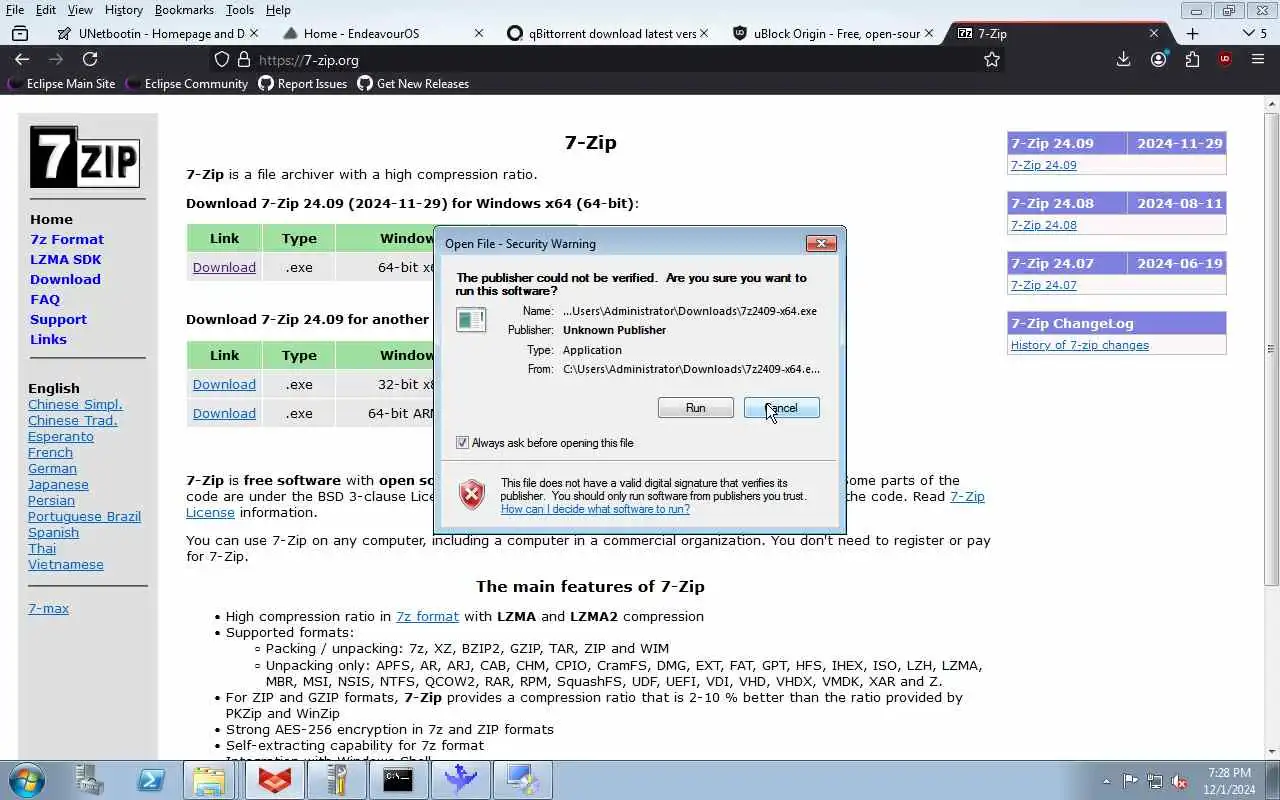
Task: Open the Windows Start menu
Action: (x=26, y=780)
